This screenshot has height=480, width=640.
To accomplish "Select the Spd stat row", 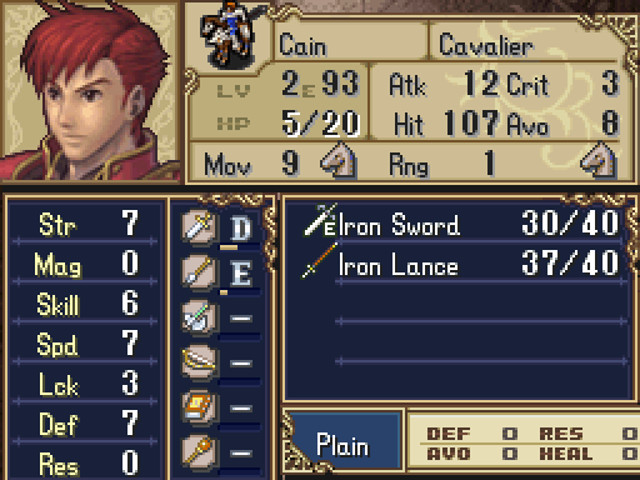I will pyautogui.click(x=85, y=344).
